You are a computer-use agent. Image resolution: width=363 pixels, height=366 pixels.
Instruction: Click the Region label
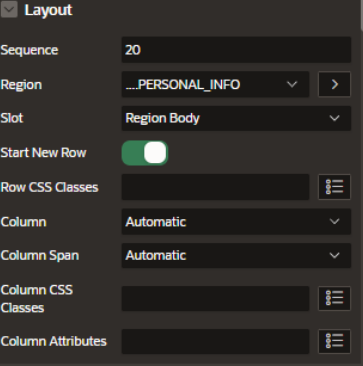click(21, 85)
